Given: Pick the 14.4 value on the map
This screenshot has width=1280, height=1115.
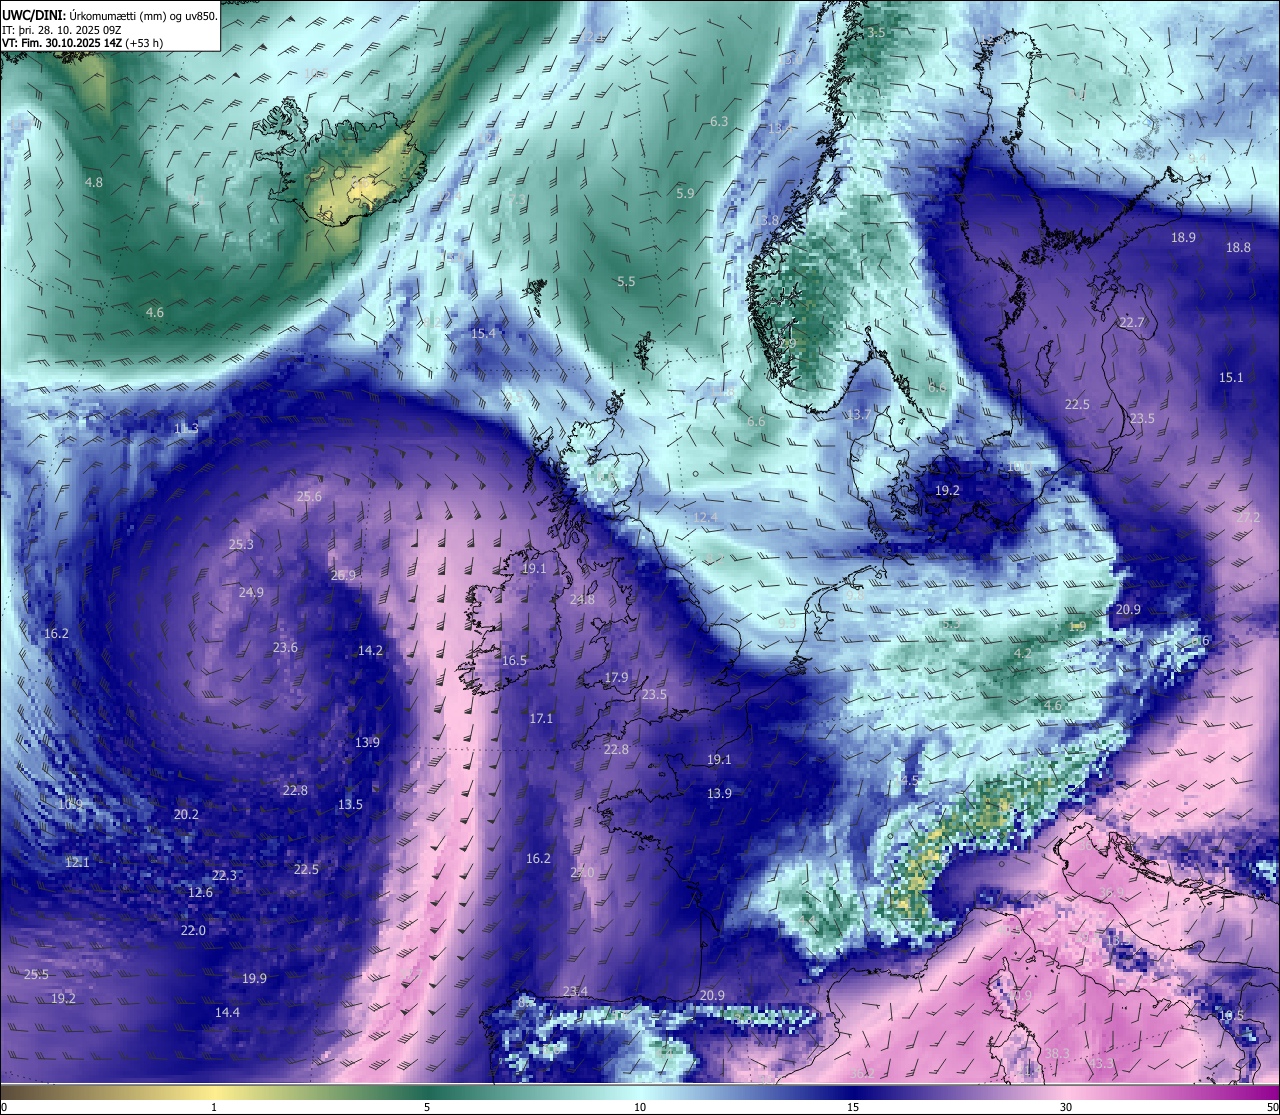Looking at the screenshot, I should tap(227, 1012).
